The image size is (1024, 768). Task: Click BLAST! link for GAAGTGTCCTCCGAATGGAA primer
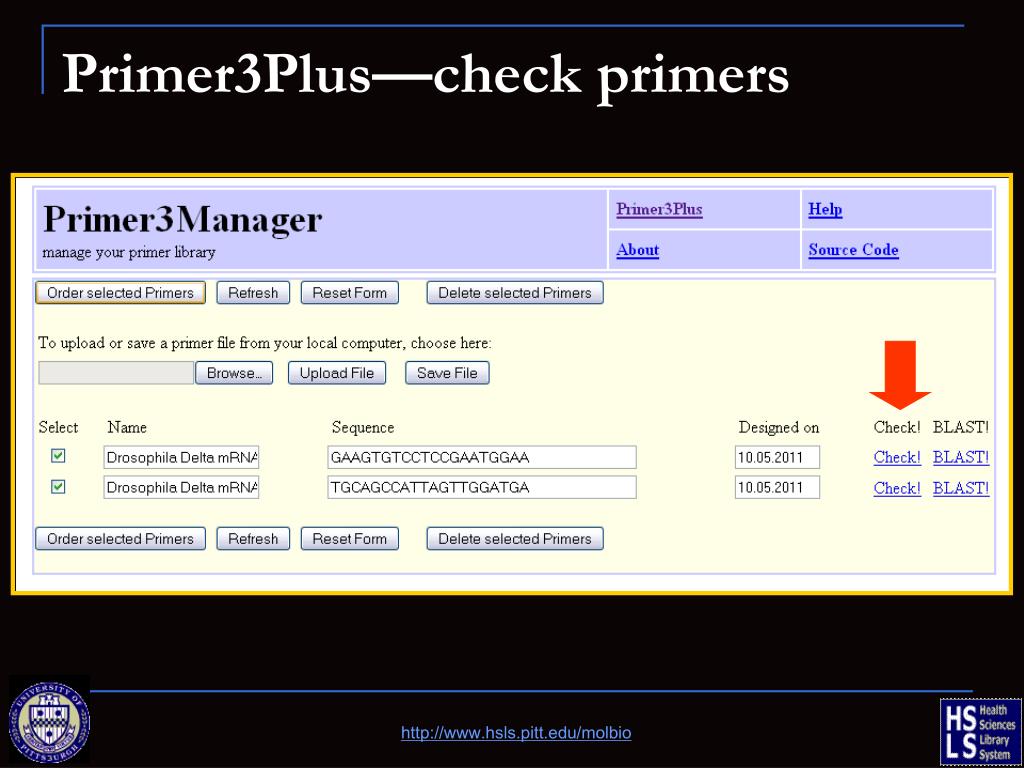[x=961, y=457]
